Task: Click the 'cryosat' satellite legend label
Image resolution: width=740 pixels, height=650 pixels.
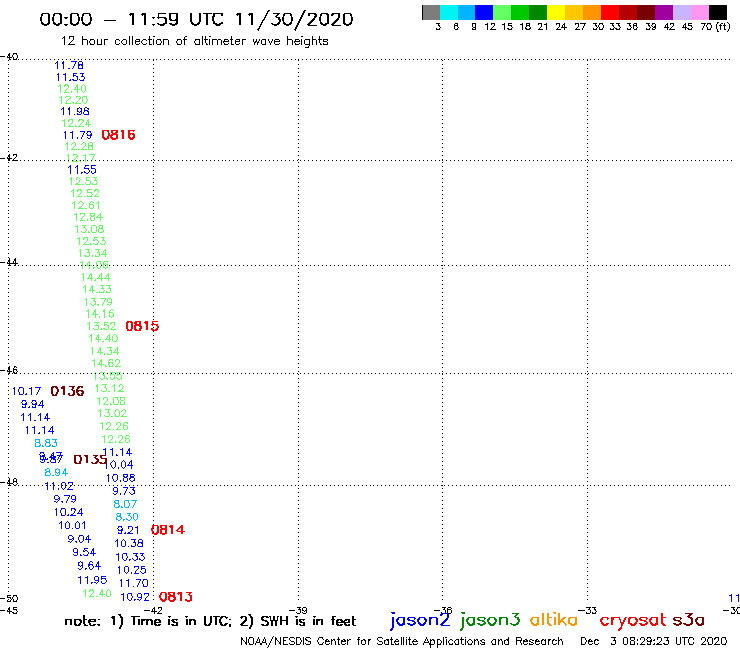Action: click(x=633, y=621)
